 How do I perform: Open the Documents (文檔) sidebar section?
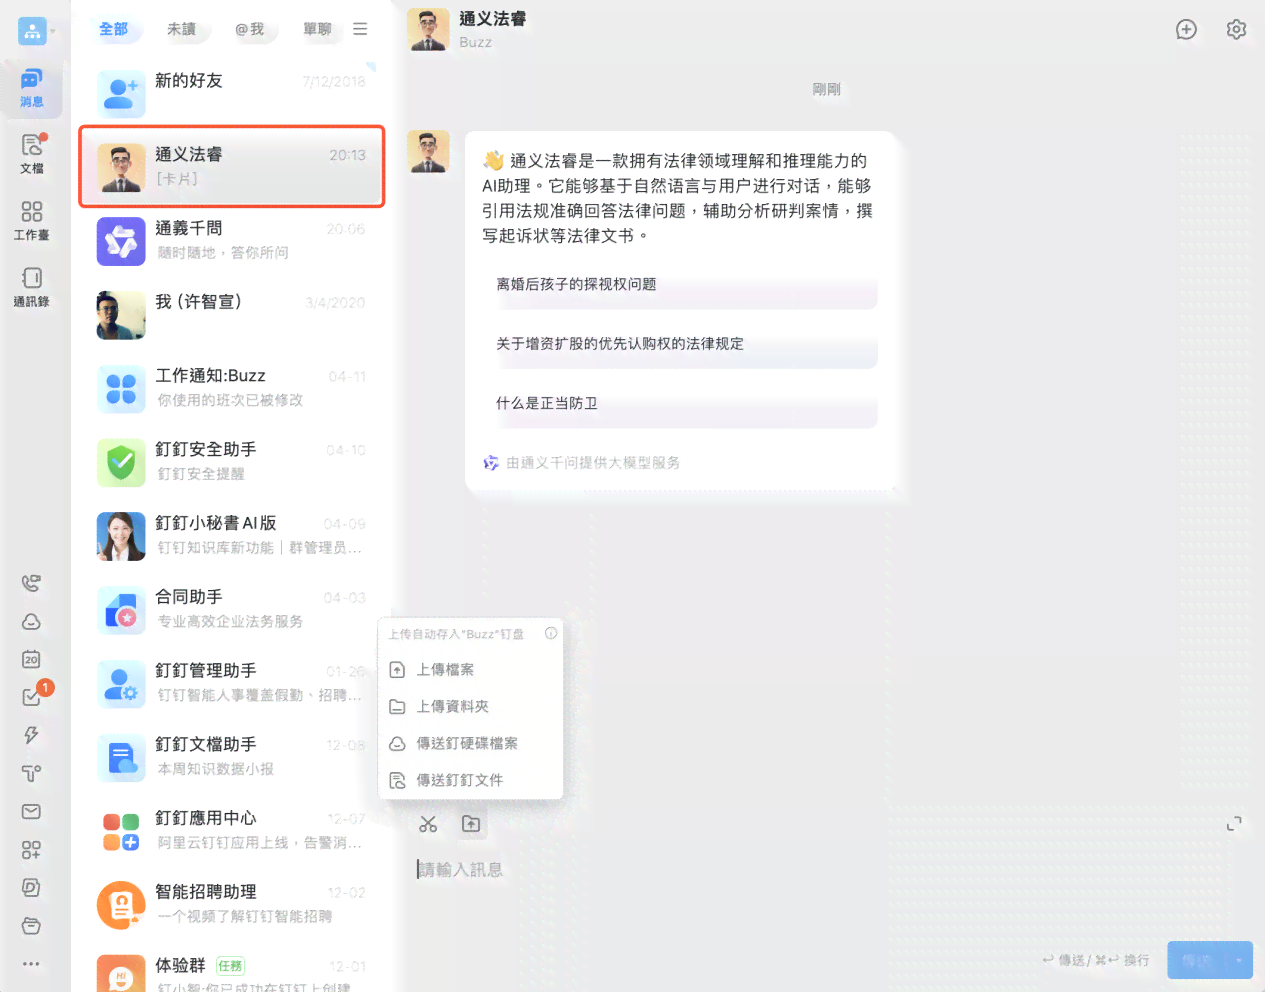[x=32, y=154]
